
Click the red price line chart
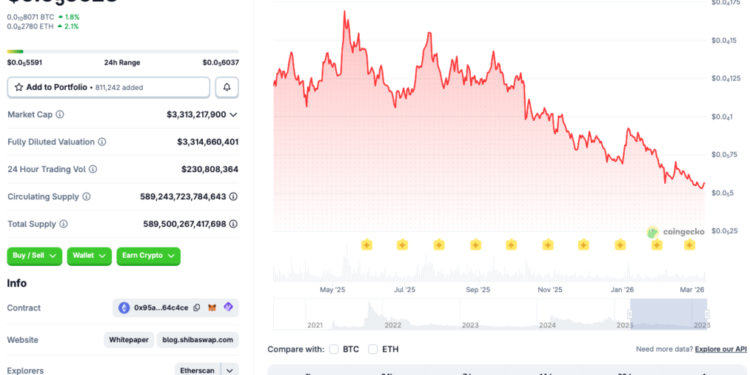pyautogui.click(x=489, y=99)
